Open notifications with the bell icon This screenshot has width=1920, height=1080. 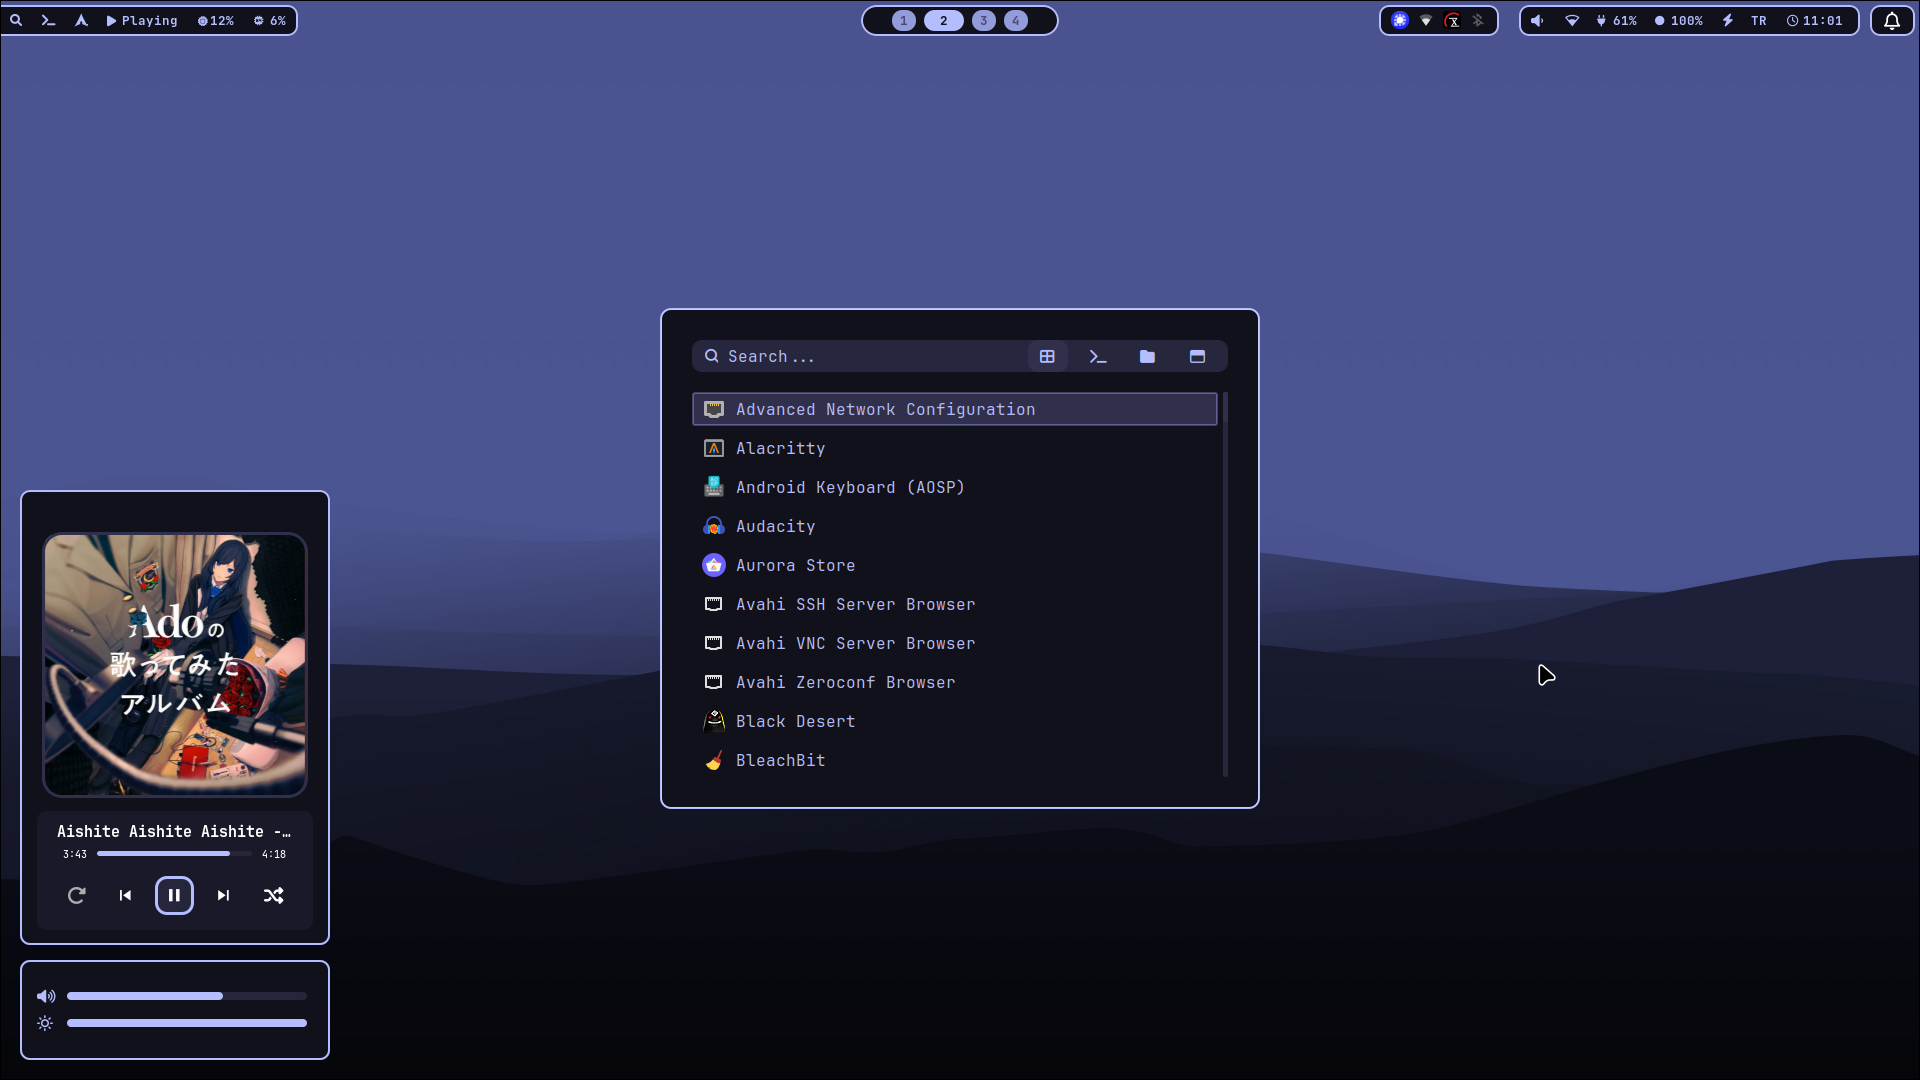click(x=1892, y=20)
